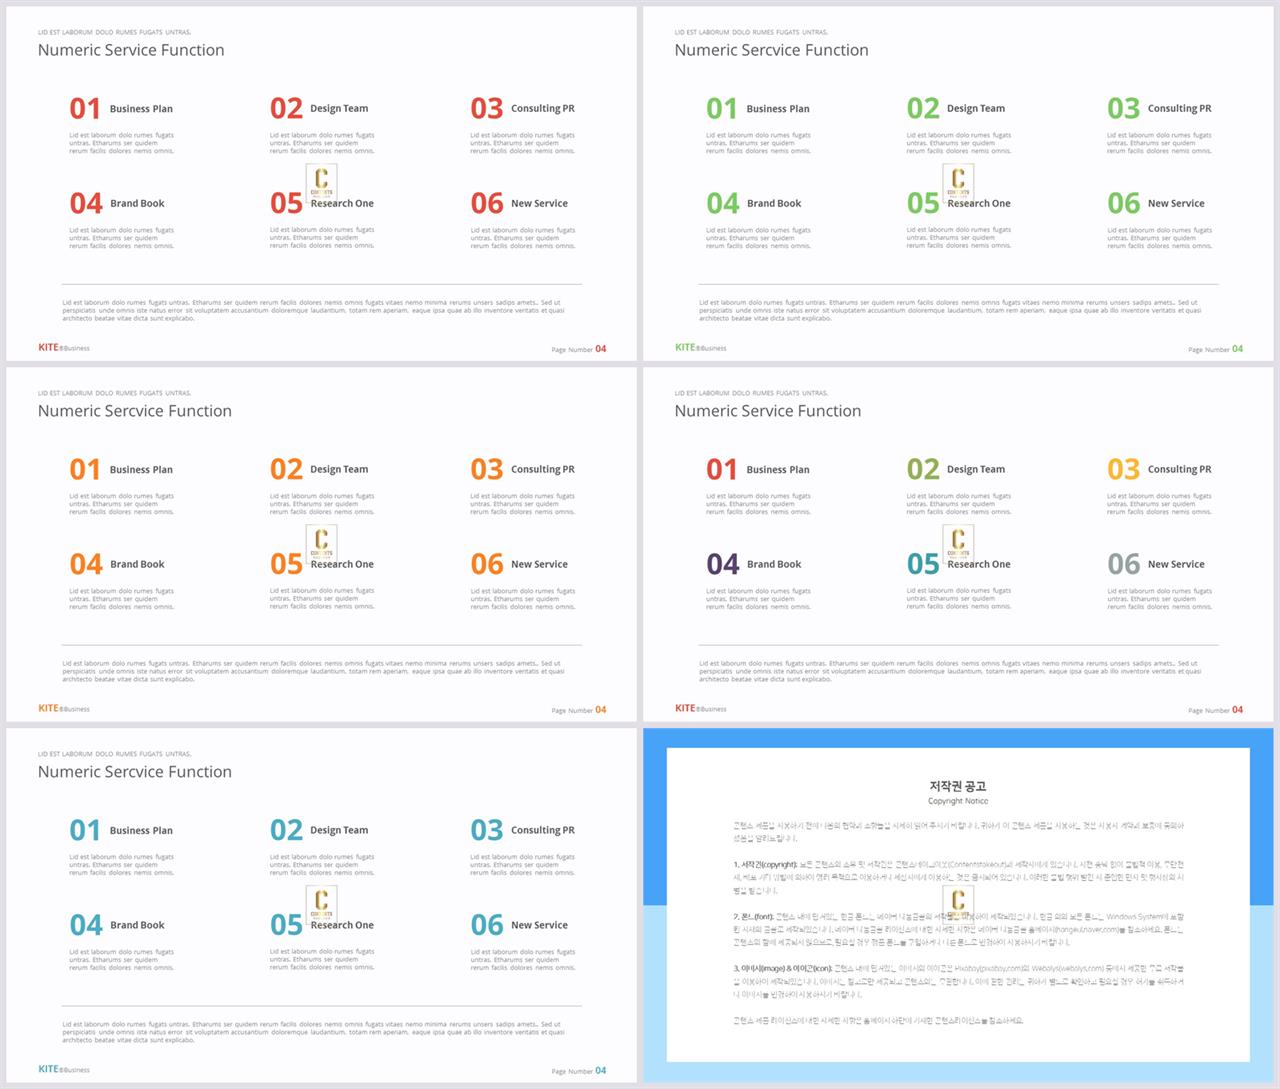Select 'Brand Book' on the green-numbered slide

tap(774, 204)
